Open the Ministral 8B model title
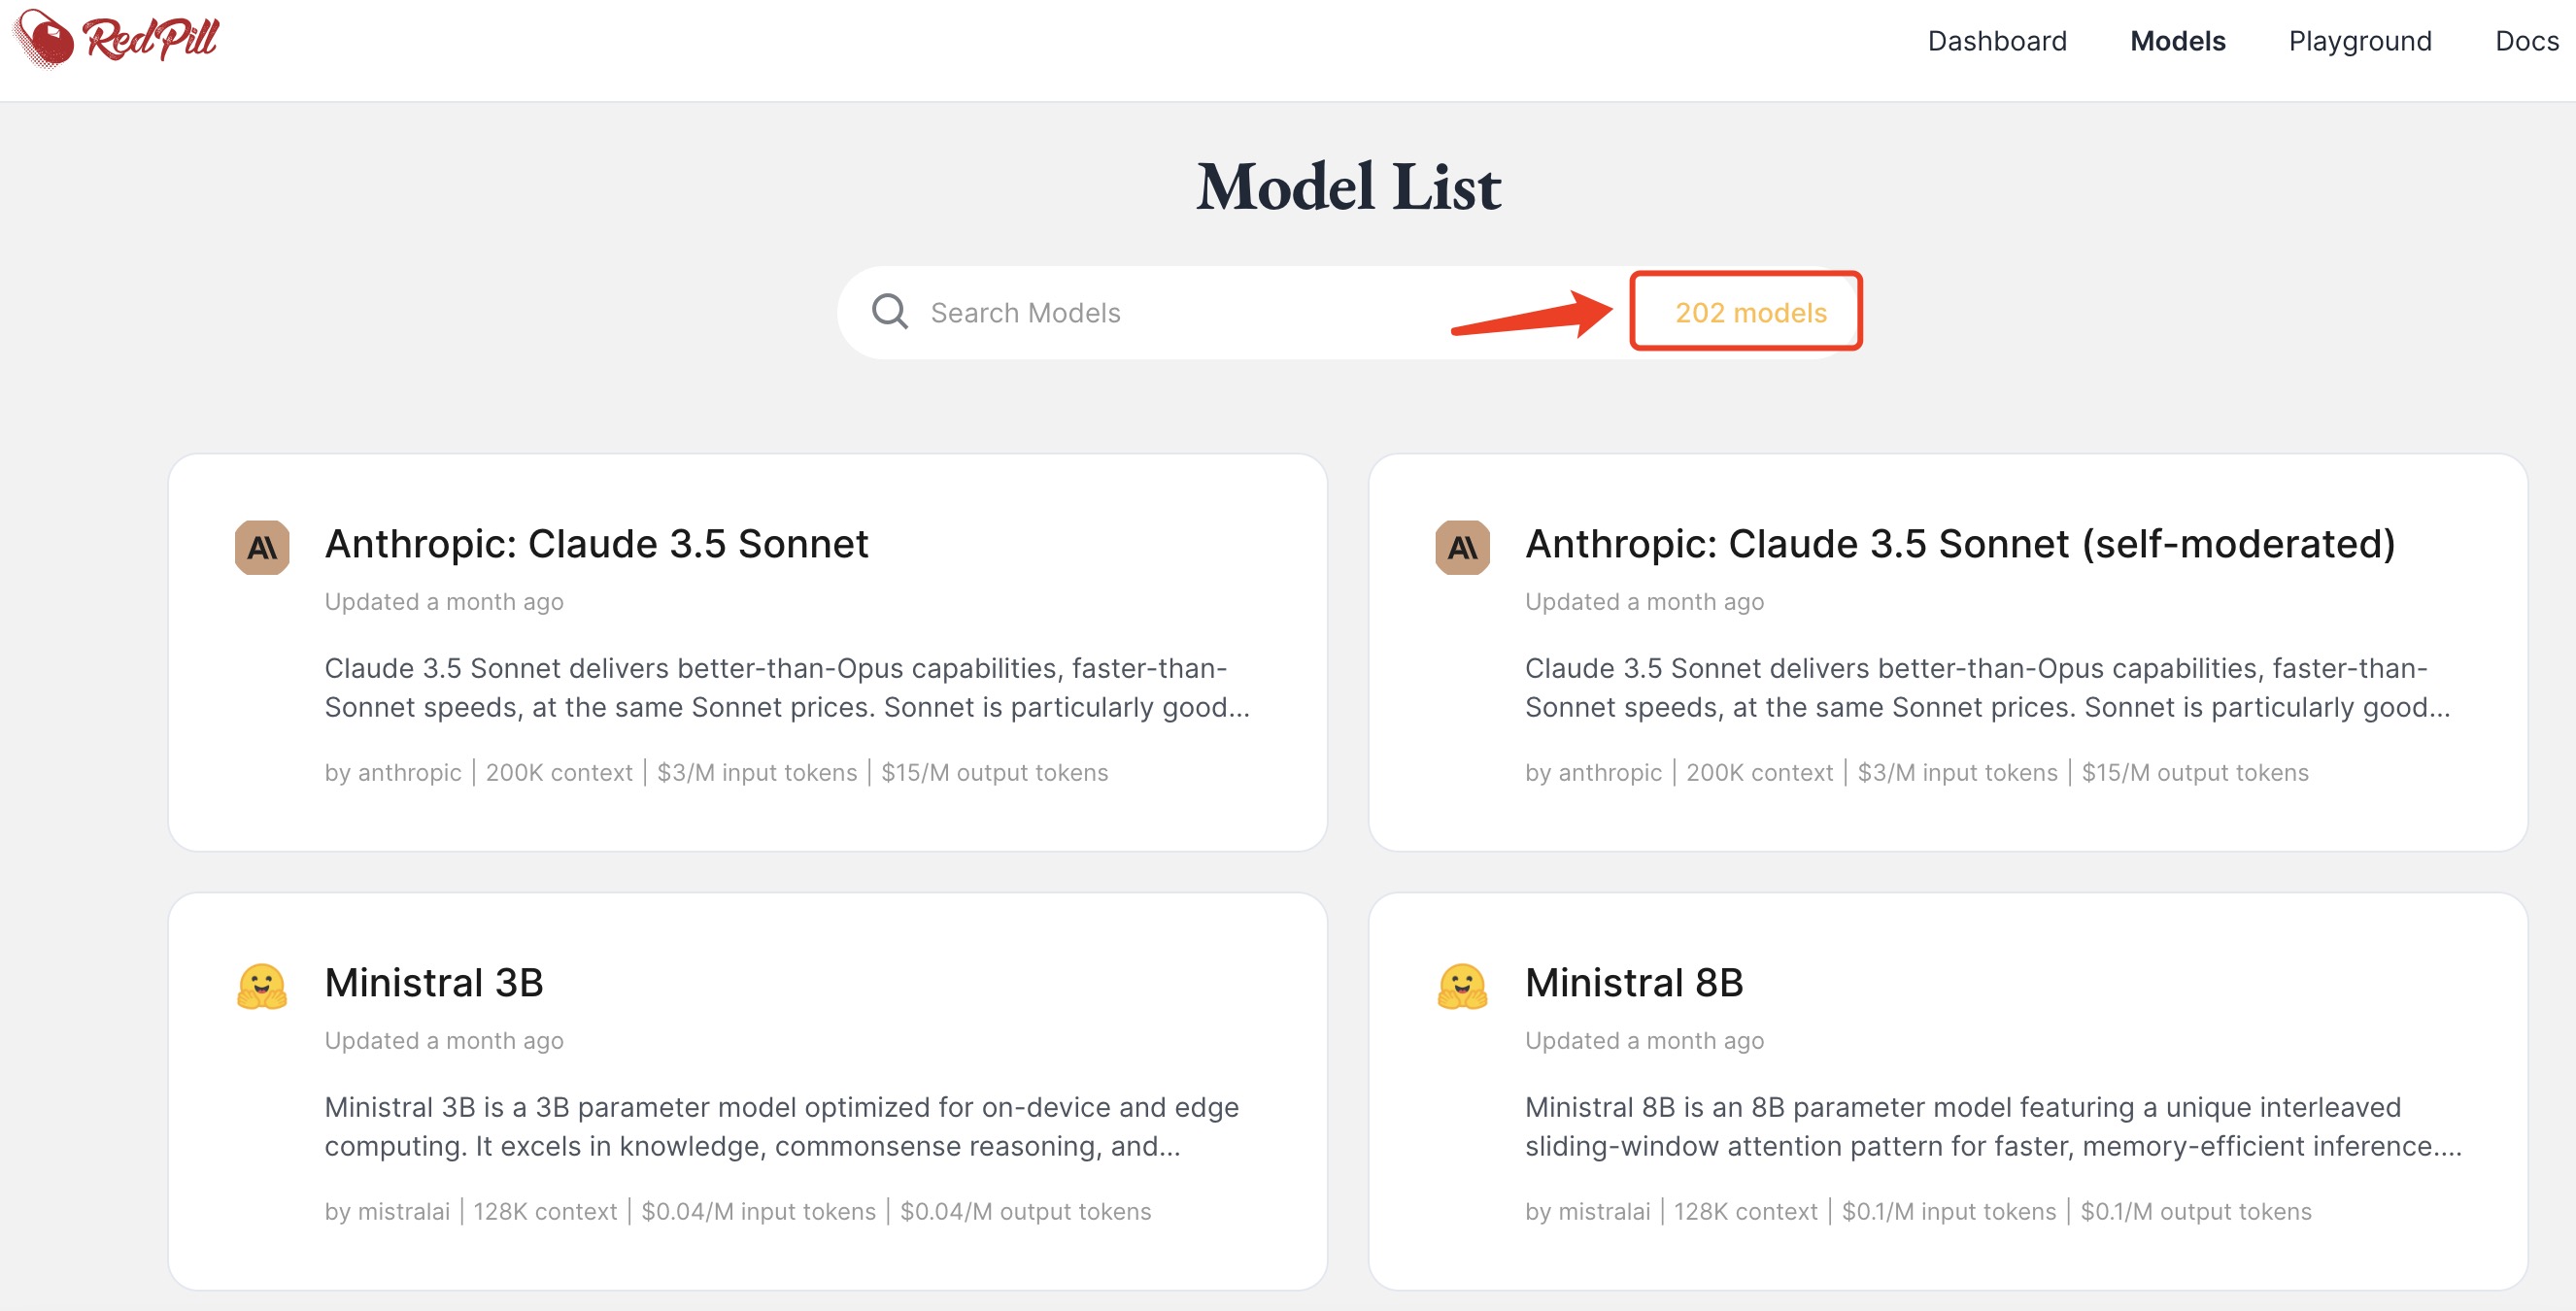The height and width of the screenshot is (1311, 2576). (1633, 983)
